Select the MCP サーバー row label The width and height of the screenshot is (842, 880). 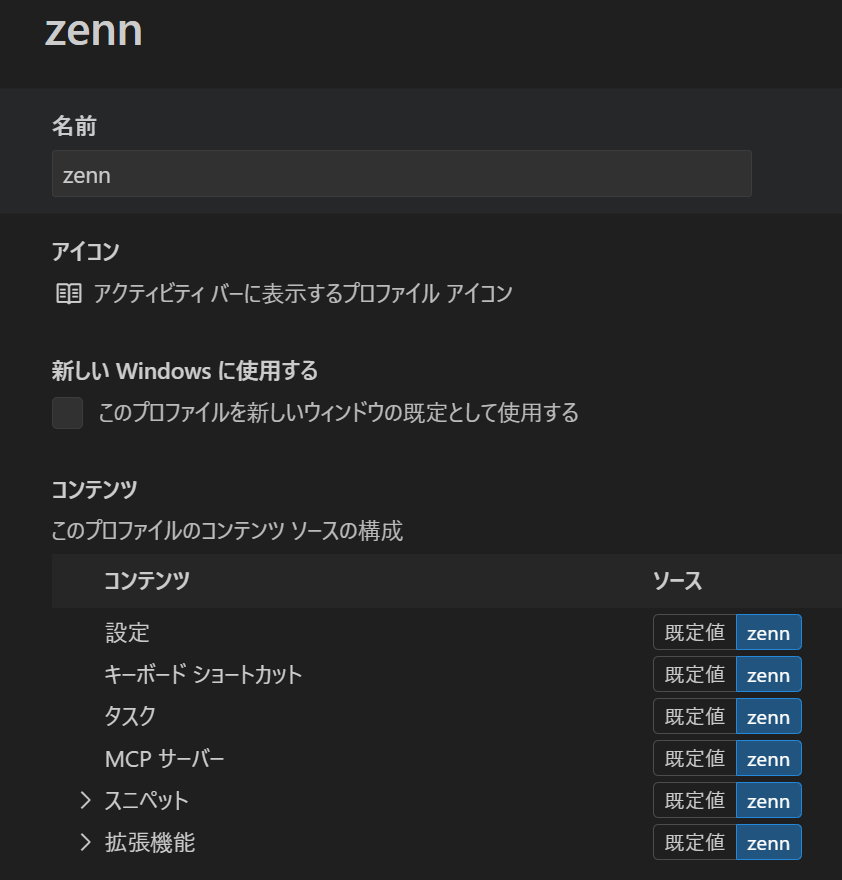164,759
